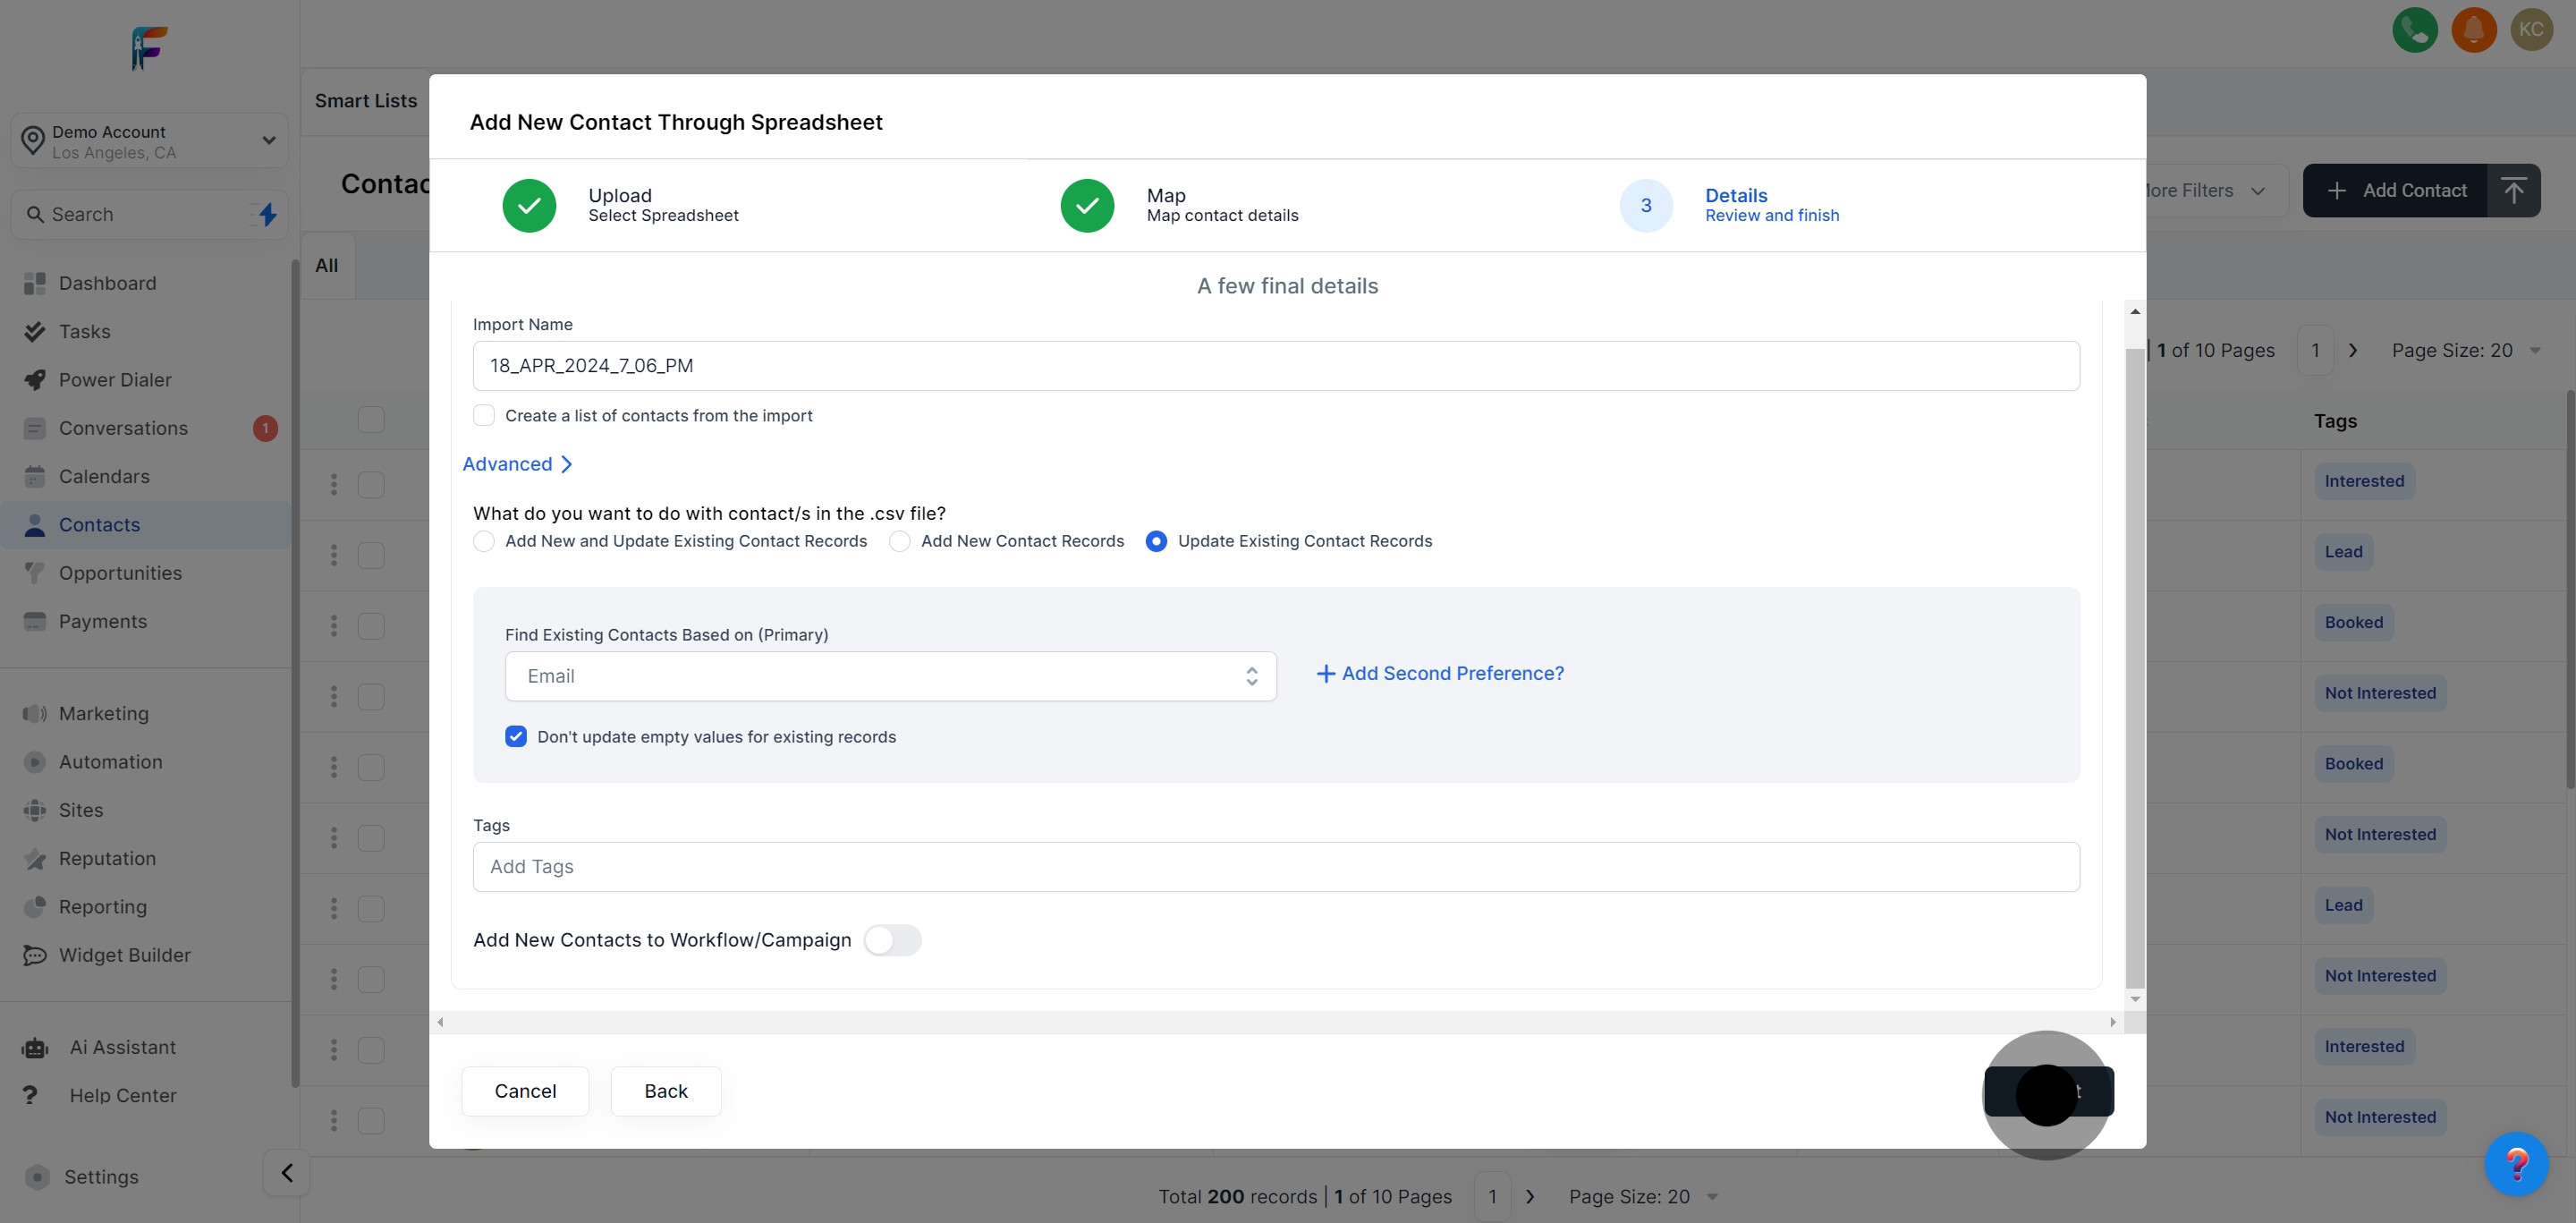Click the Back button
The image size is (2576, 1223).
665,1091
